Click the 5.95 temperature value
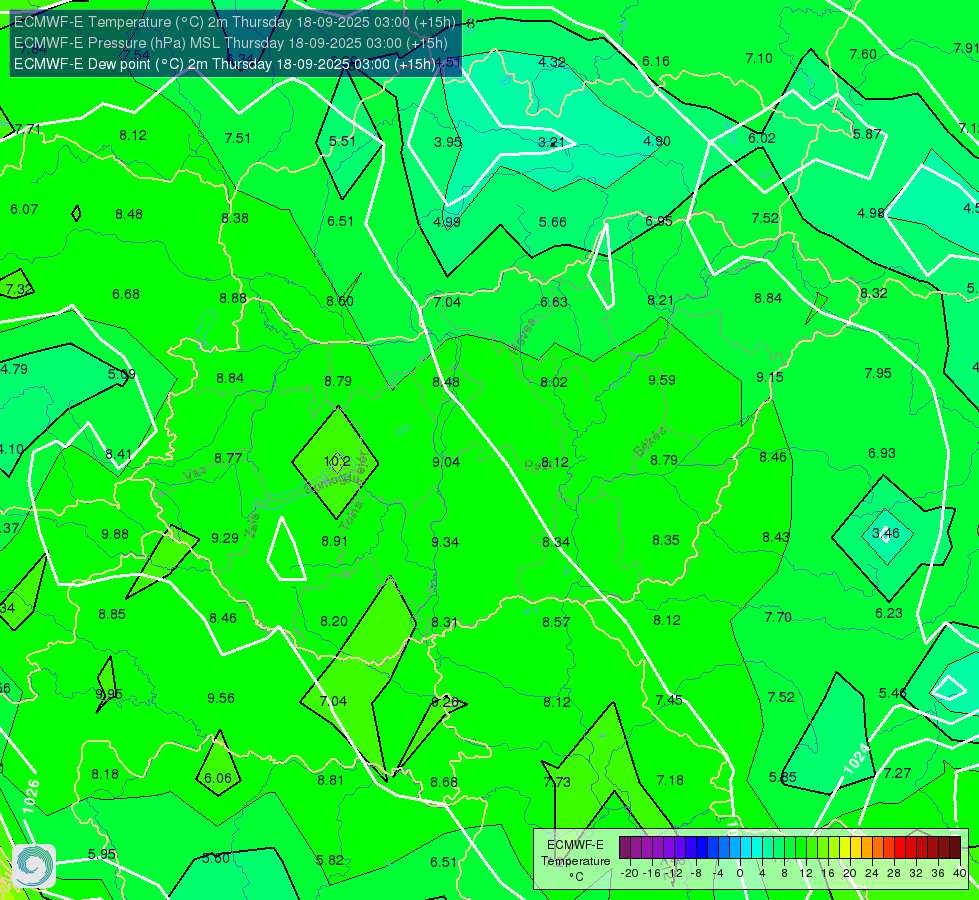The width and height of the screenshot is (979, 900). pos(102,854)
